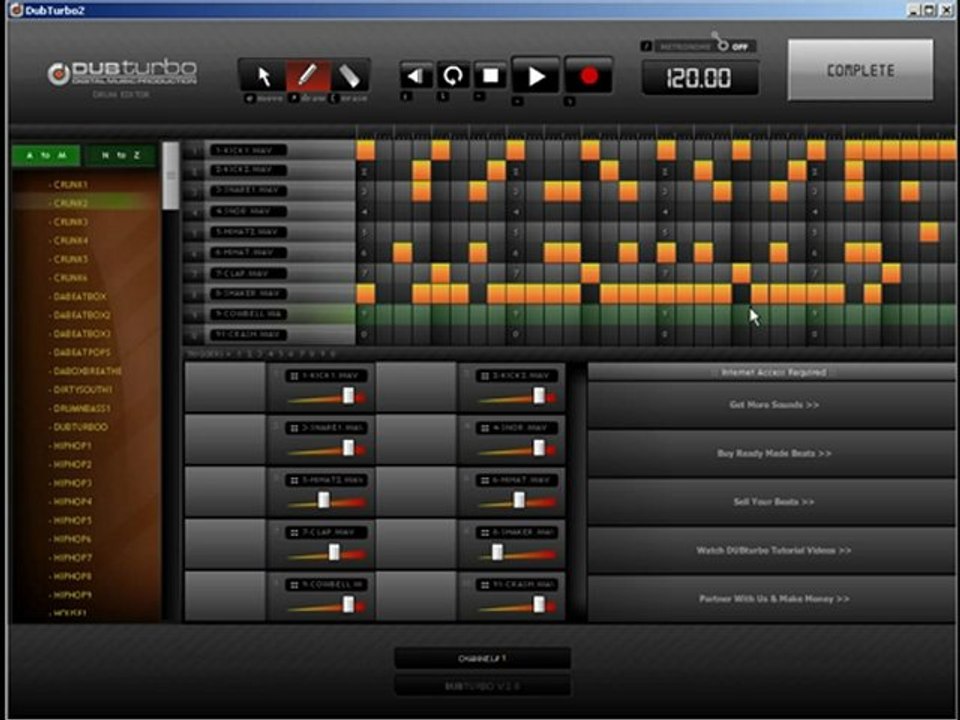The image size is (960, 720).
Task: Toggle the first step of the SHAKER row
Action: point(366,294)
